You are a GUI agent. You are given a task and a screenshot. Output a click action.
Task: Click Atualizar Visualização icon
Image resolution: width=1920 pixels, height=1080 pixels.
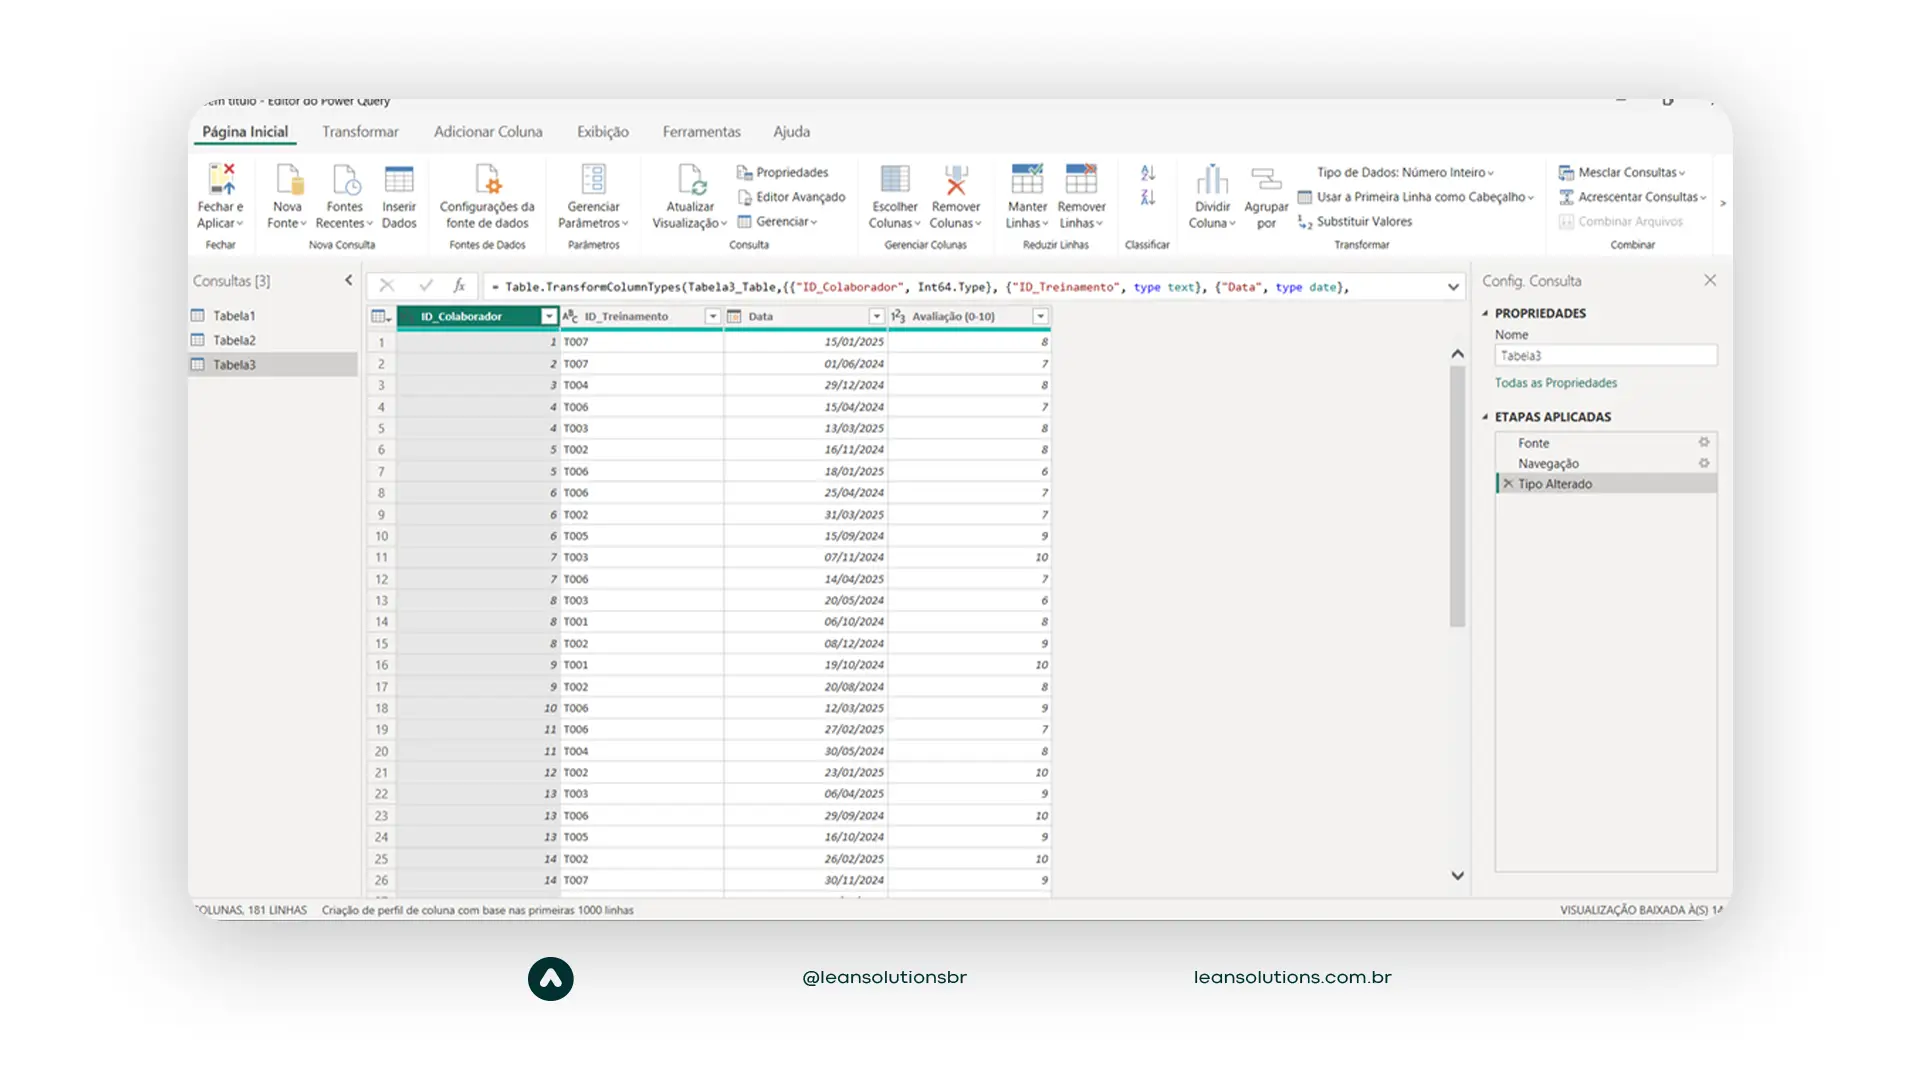point(691,180)
